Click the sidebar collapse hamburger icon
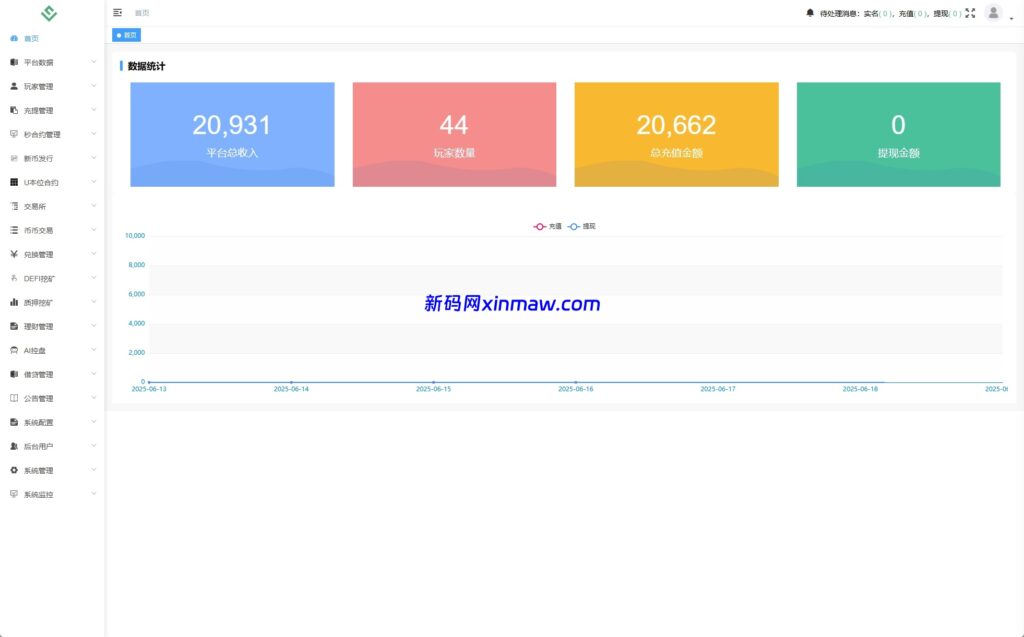Screen dimensions: 1024x637 tap(118, 13)
